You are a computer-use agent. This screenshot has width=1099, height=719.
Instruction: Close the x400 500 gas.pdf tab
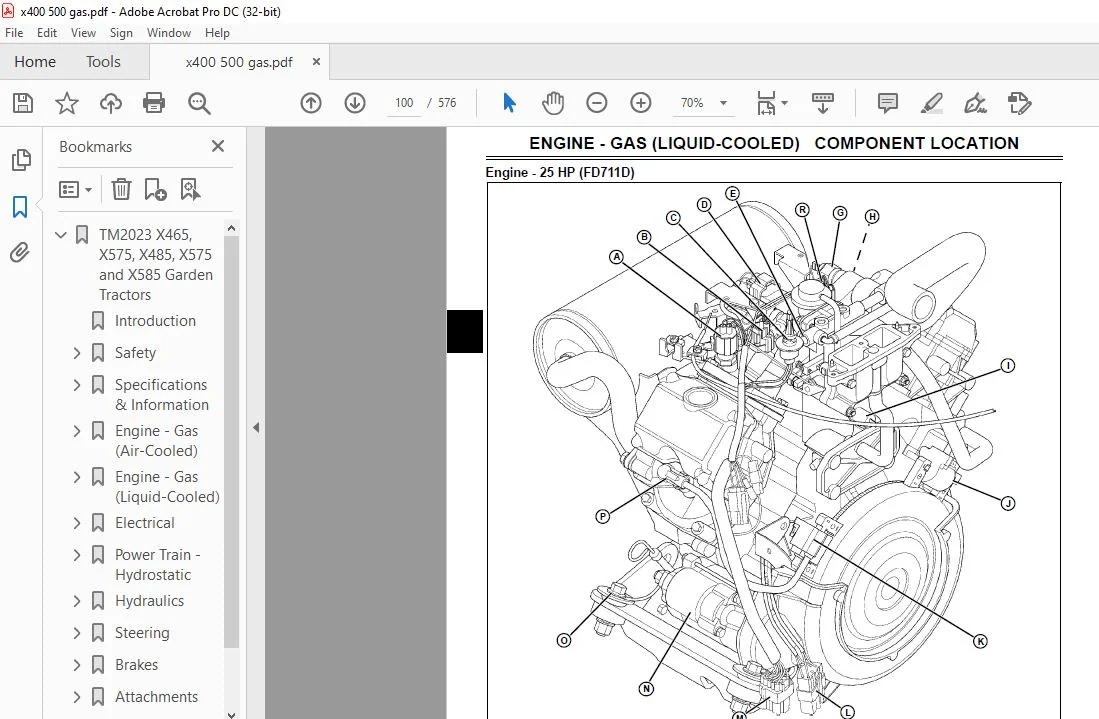316,62
